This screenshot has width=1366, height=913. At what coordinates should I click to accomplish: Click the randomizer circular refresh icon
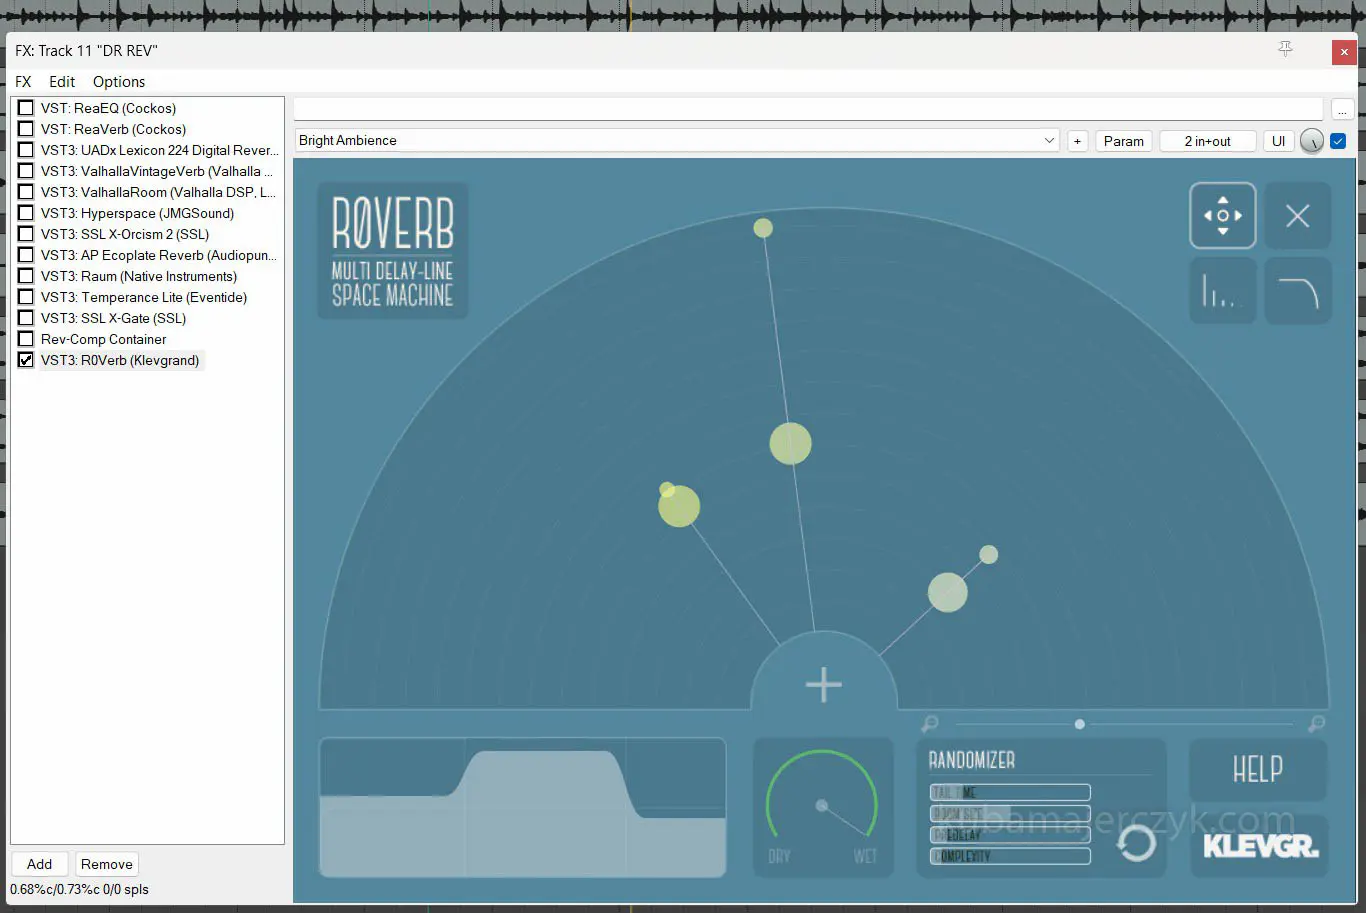[1135, 842]
